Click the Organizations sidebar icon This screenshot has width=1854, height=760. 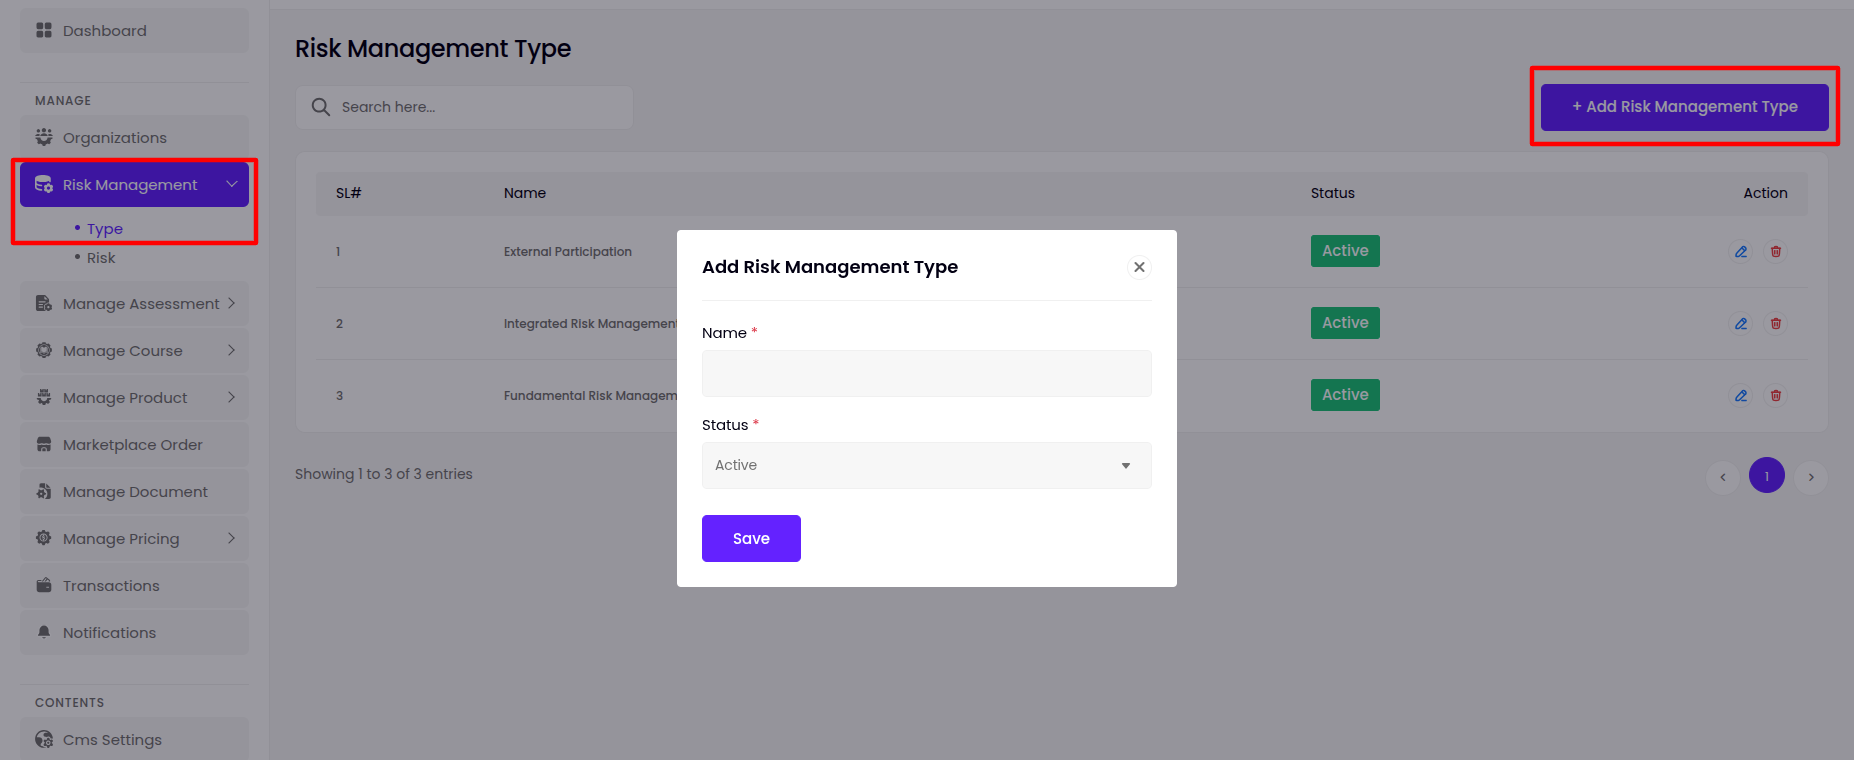click(x=44, y=138)
